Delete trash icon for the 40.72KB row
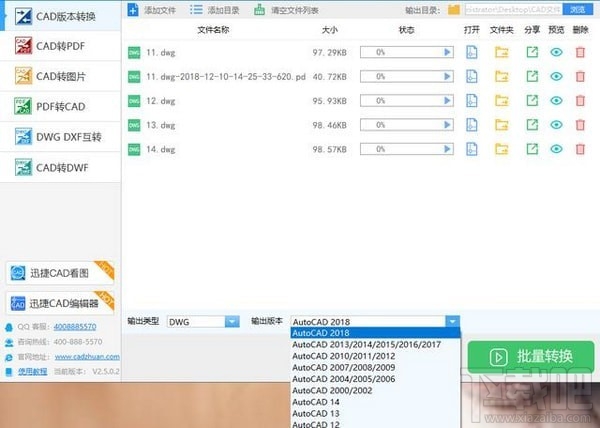The image size is (600, 428). coord(580,76)
